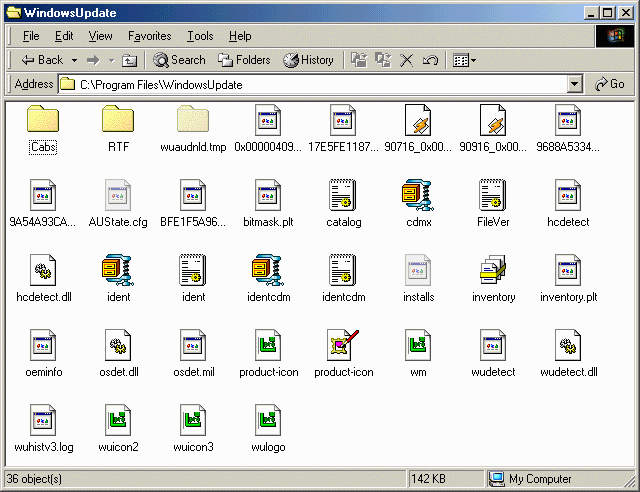Image resolution: width=640 pixels, height=492 pixels.
Task: Open the Views dropdown button
Action: (464, 60)
